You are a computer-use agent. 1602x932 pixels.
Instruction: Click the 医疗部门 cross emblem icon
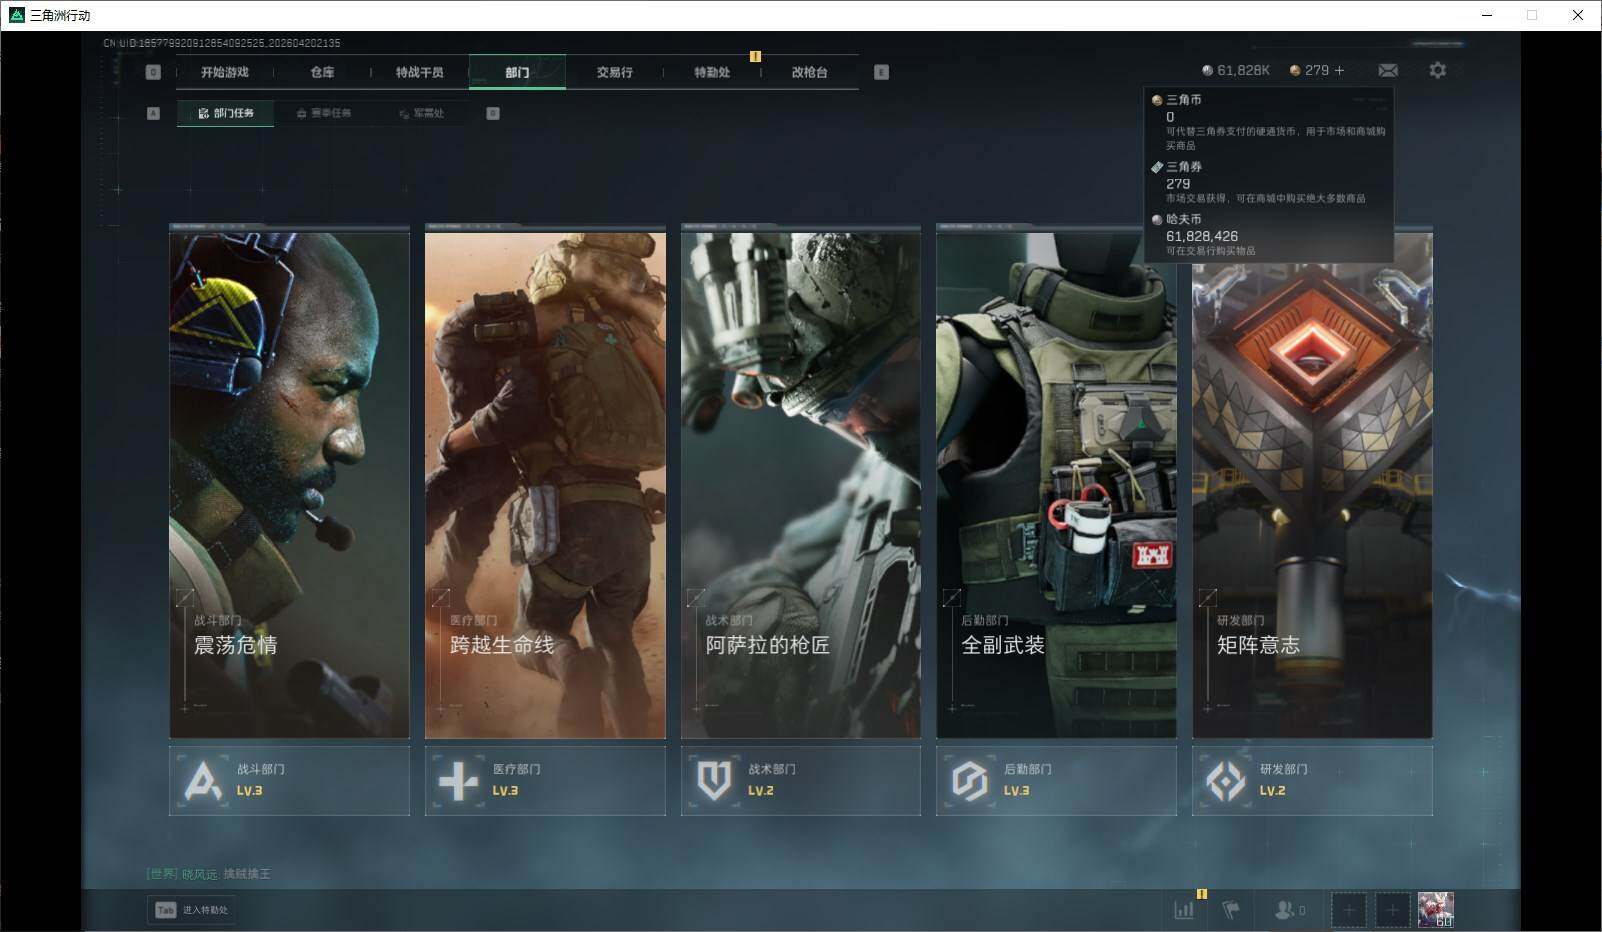459,781
